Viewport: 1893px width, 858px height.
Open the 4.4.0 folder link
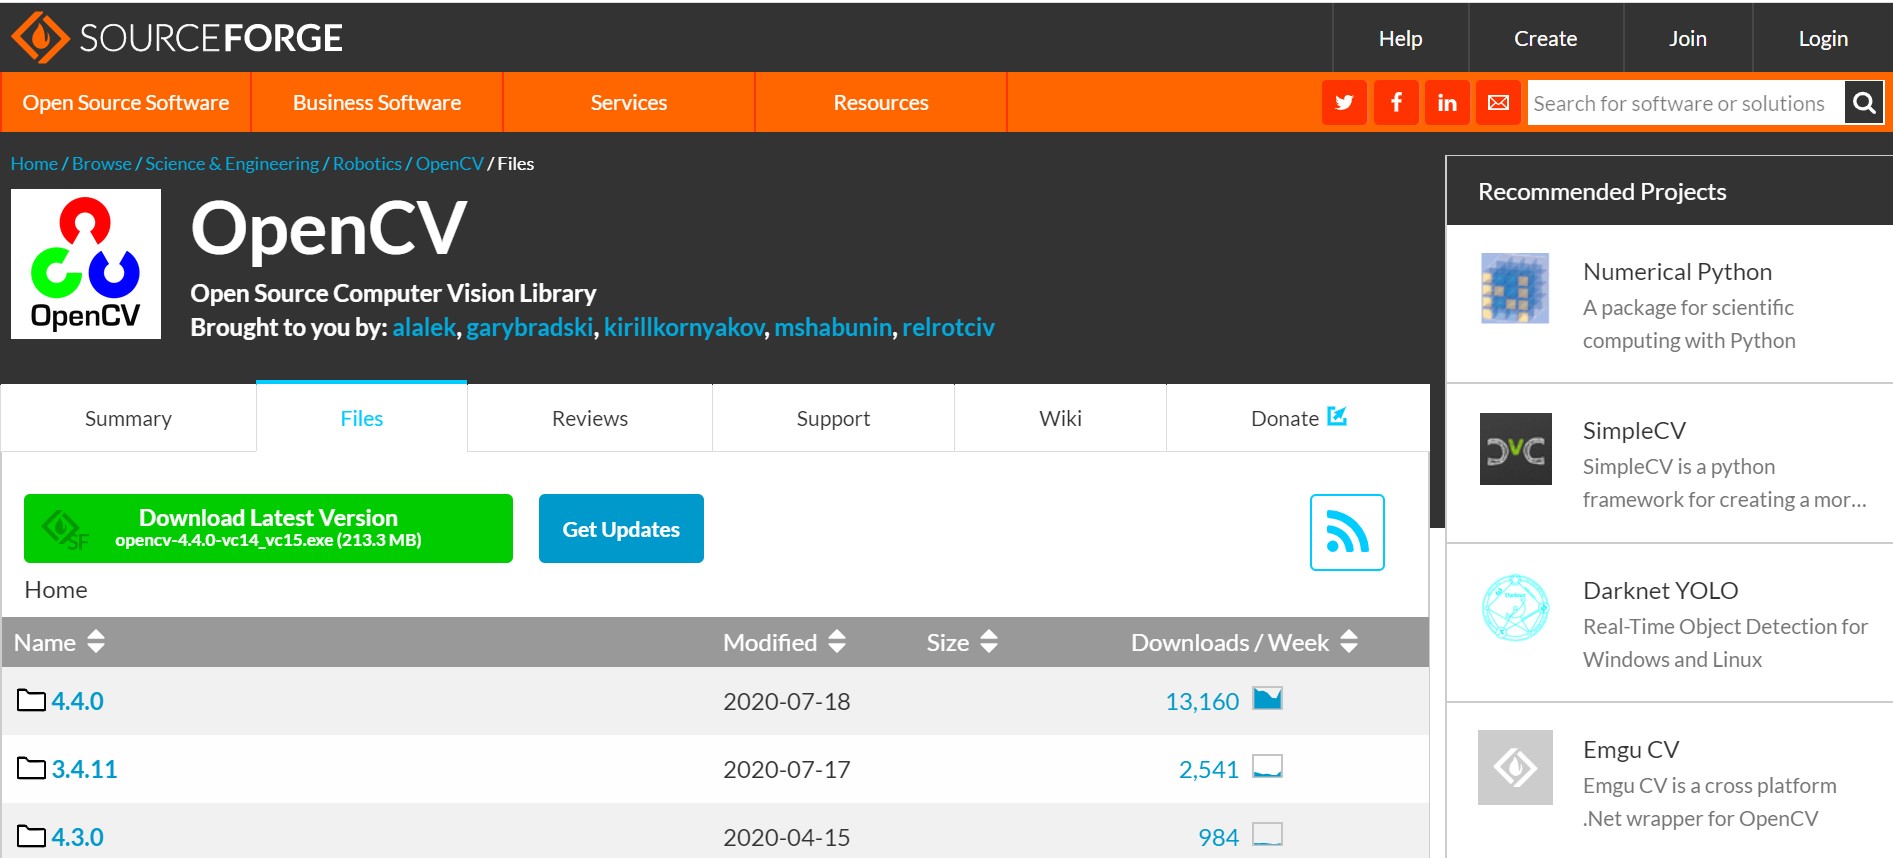point(77,701)
